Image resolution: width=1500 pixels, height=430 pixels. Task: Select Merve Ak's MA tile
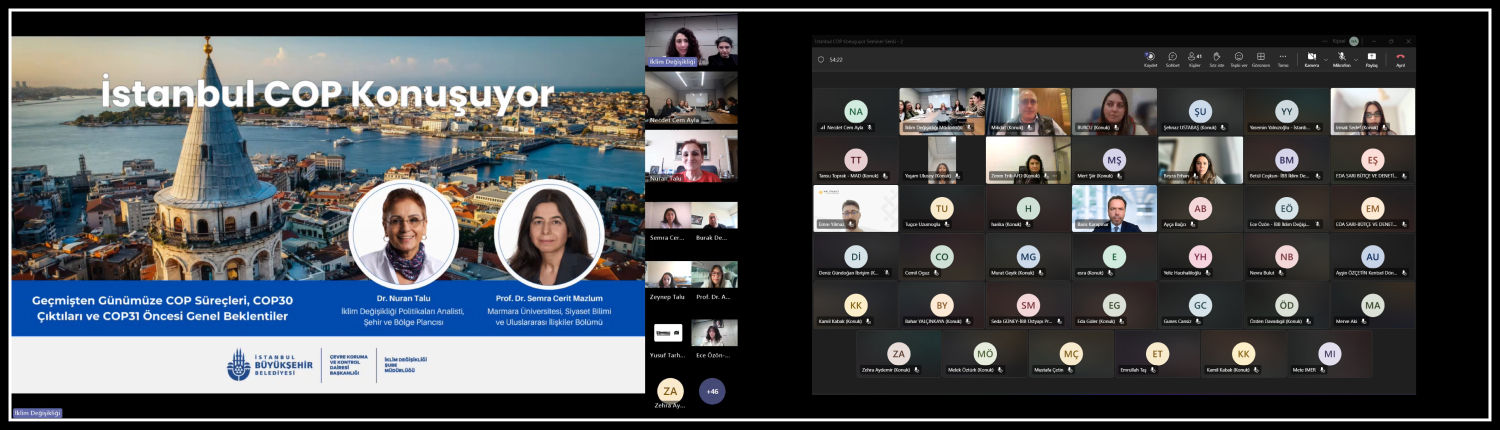(1373, 305)
